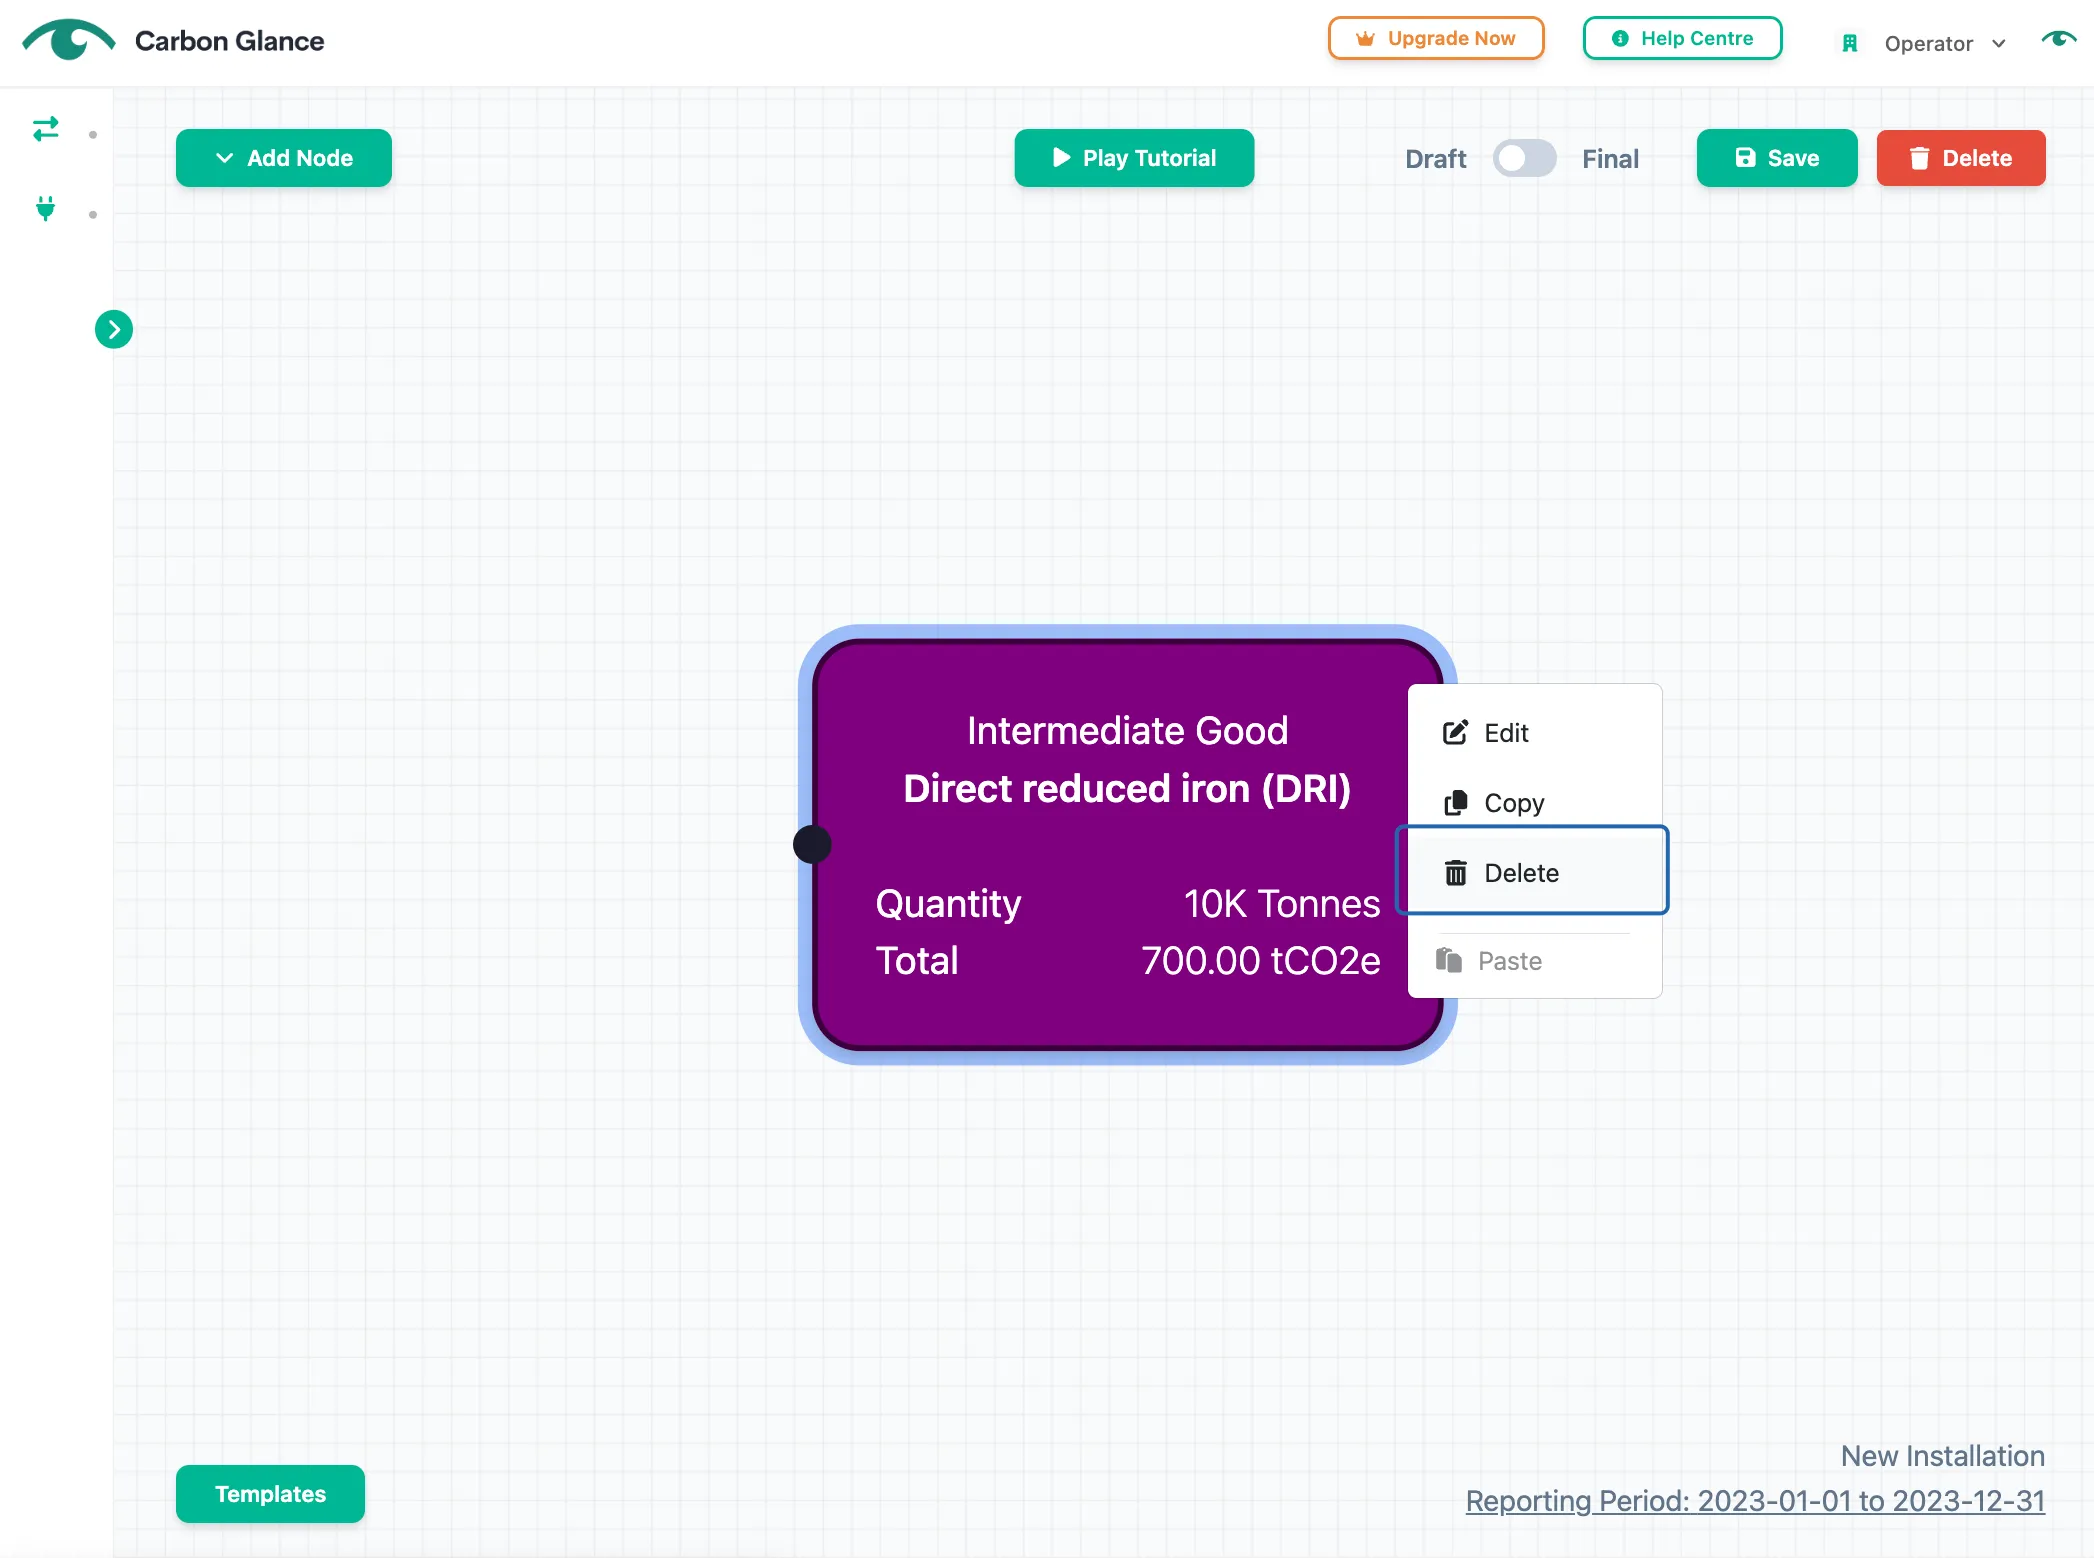Screen dimensions: 2094x1558
Task: Click the node's left connection handle
Action: (812, 844)
